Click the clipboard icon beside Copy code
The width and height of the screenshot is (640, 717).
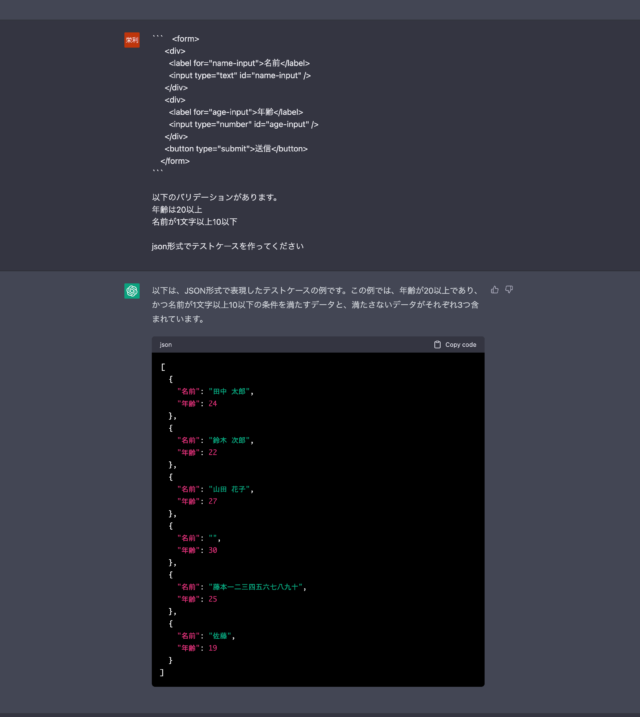[x=437, y=344]
